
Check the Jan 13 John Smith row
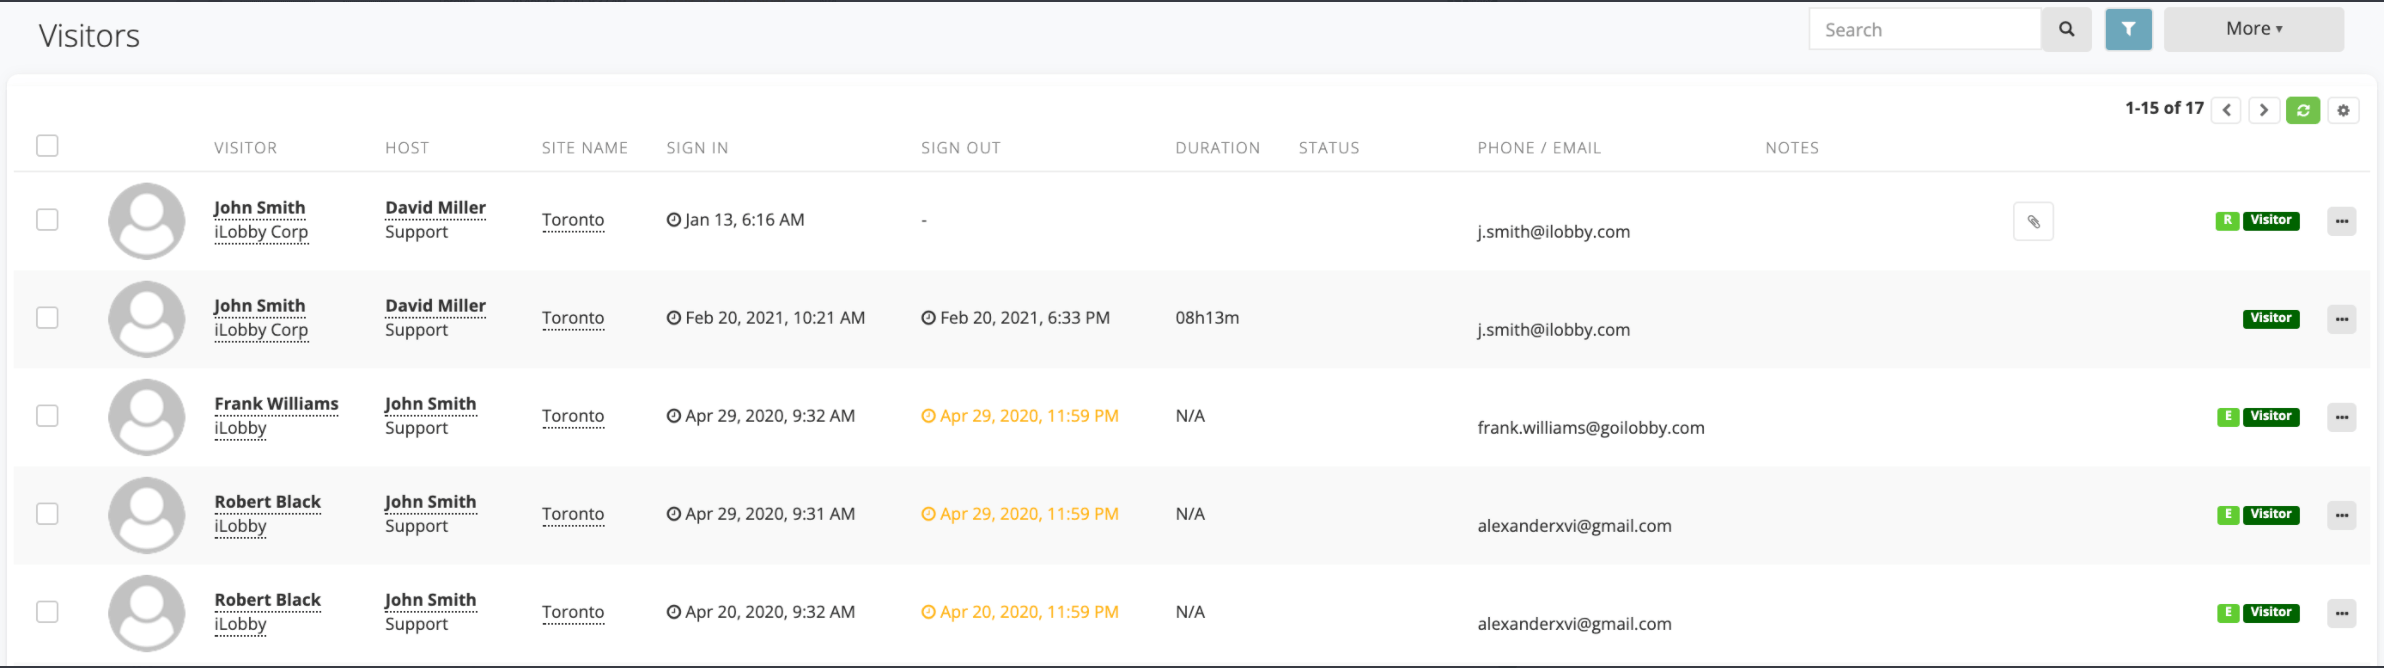tap(47, 220)
